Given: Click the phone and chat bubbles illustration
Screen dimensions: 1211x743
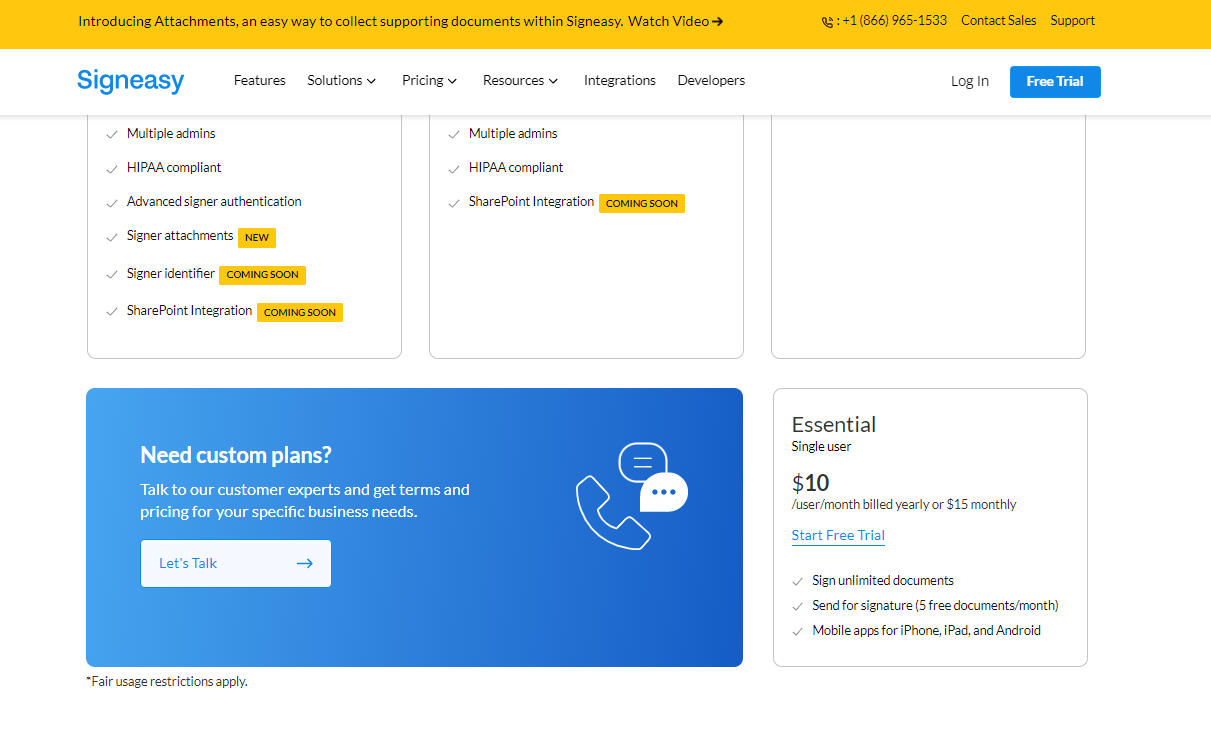Looking at the screenshot, I should (632, 496).
